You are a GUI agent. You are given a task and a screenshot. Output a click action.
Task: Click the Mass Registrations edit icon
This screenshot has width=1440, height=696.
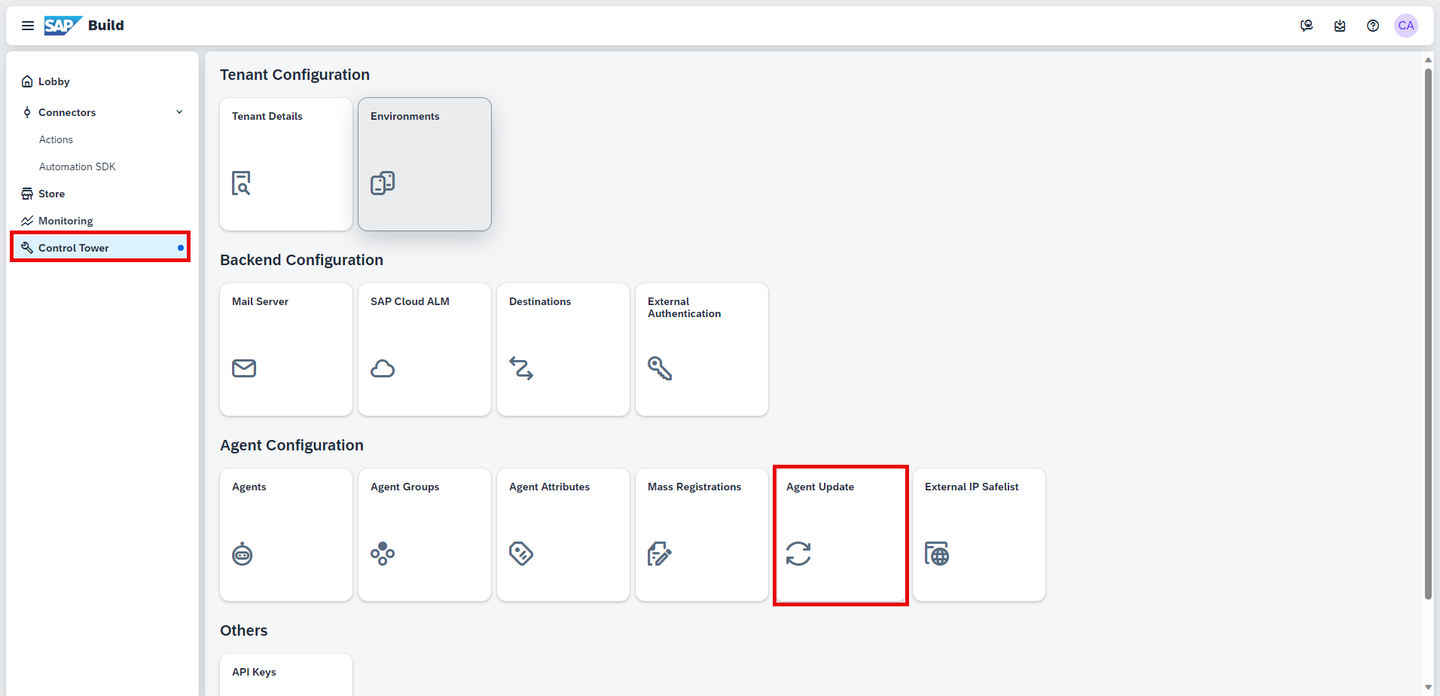660,553
